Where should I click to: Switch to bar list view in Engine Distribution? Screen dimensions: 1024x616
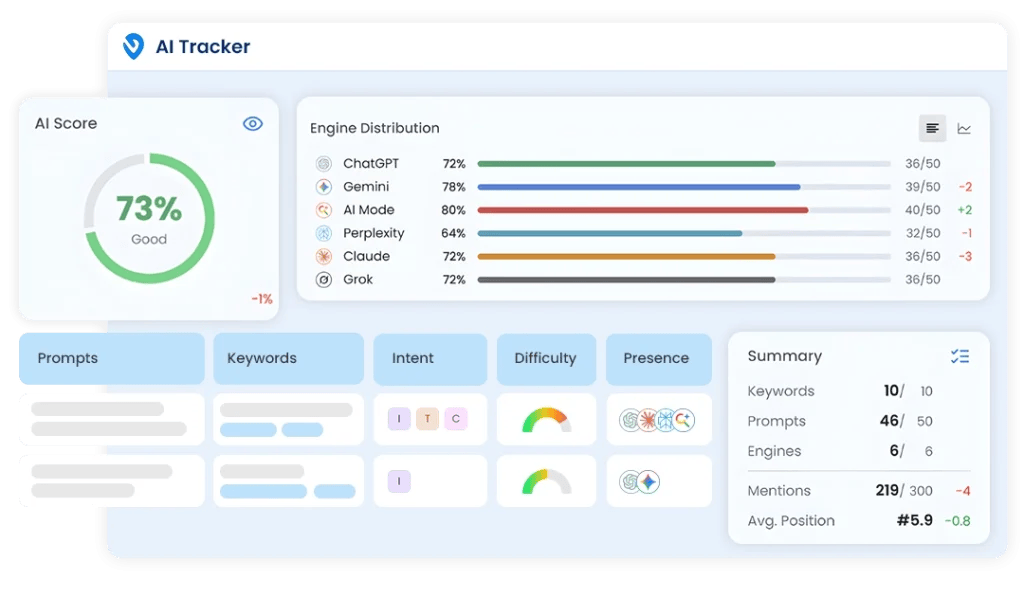pyautogui.click(x=932, y=128)
